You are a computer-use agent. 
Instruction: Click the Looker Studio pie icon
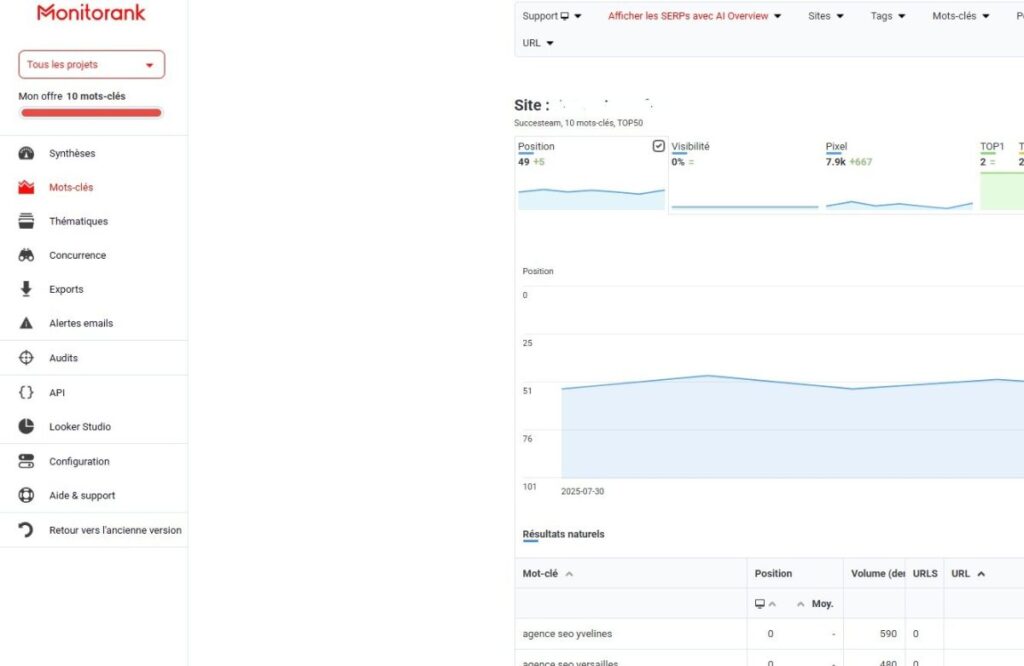[x=26, y=426]
